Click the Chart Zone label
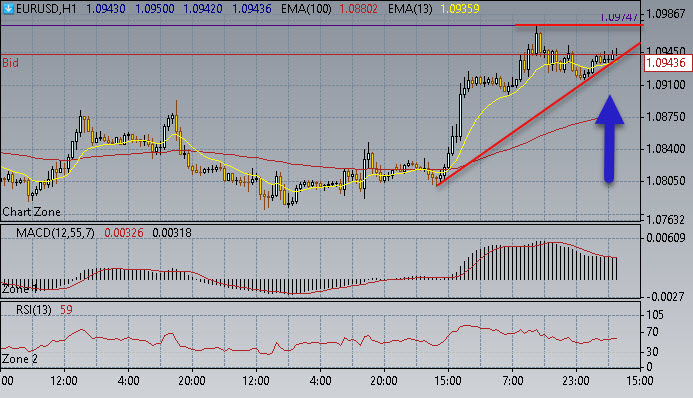Image resolution: width=693 pixels, height=398 pixels. coord(31,212)
